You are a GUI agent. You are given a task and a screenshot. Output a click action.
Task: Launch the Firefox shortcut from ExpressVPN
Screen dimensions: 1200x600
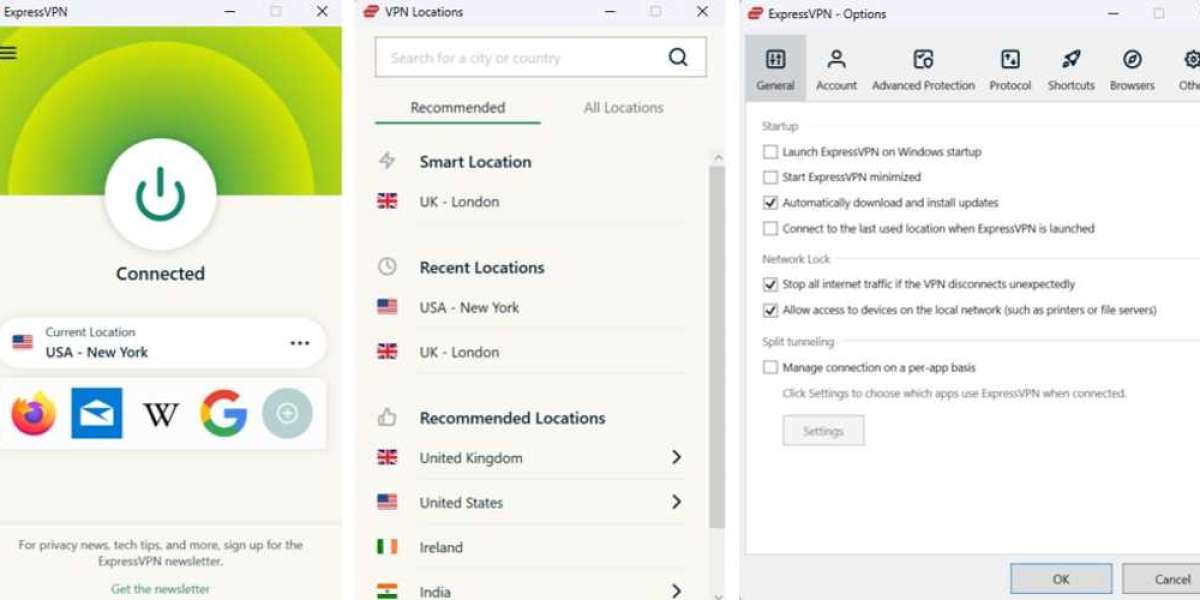click(33, 412)
